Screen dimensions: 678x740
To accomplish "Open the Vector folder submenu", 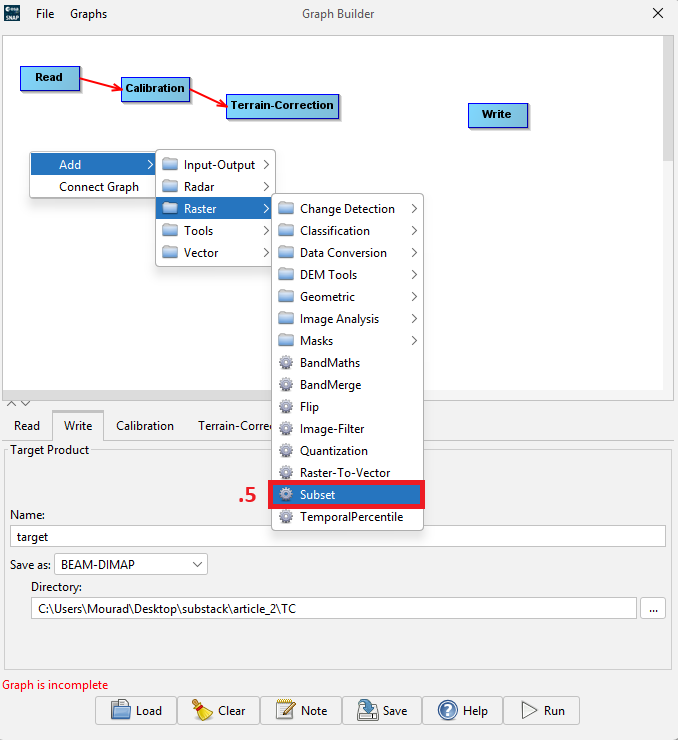I will [x=215, y=252].
